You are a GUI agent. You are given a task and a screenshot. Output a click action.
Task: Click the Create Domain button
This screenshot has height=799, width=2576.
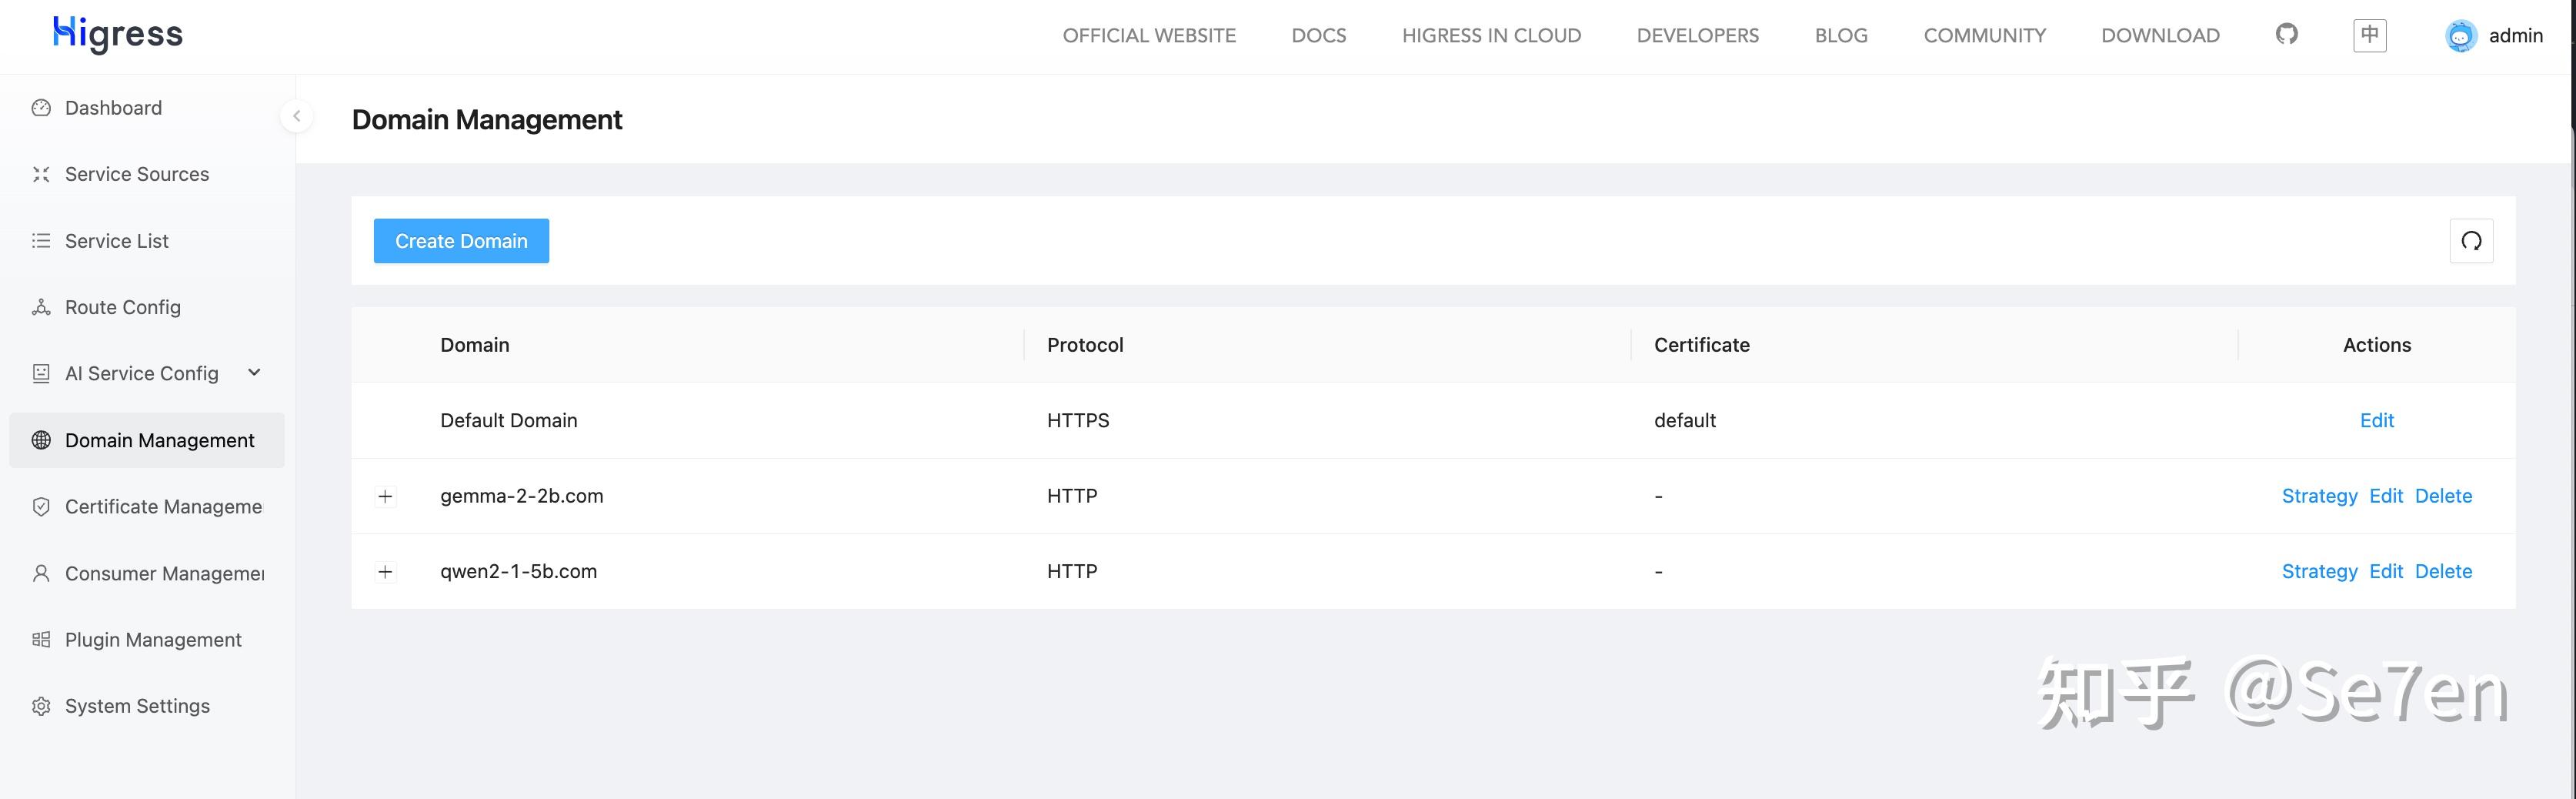click(x=461, y=241)
